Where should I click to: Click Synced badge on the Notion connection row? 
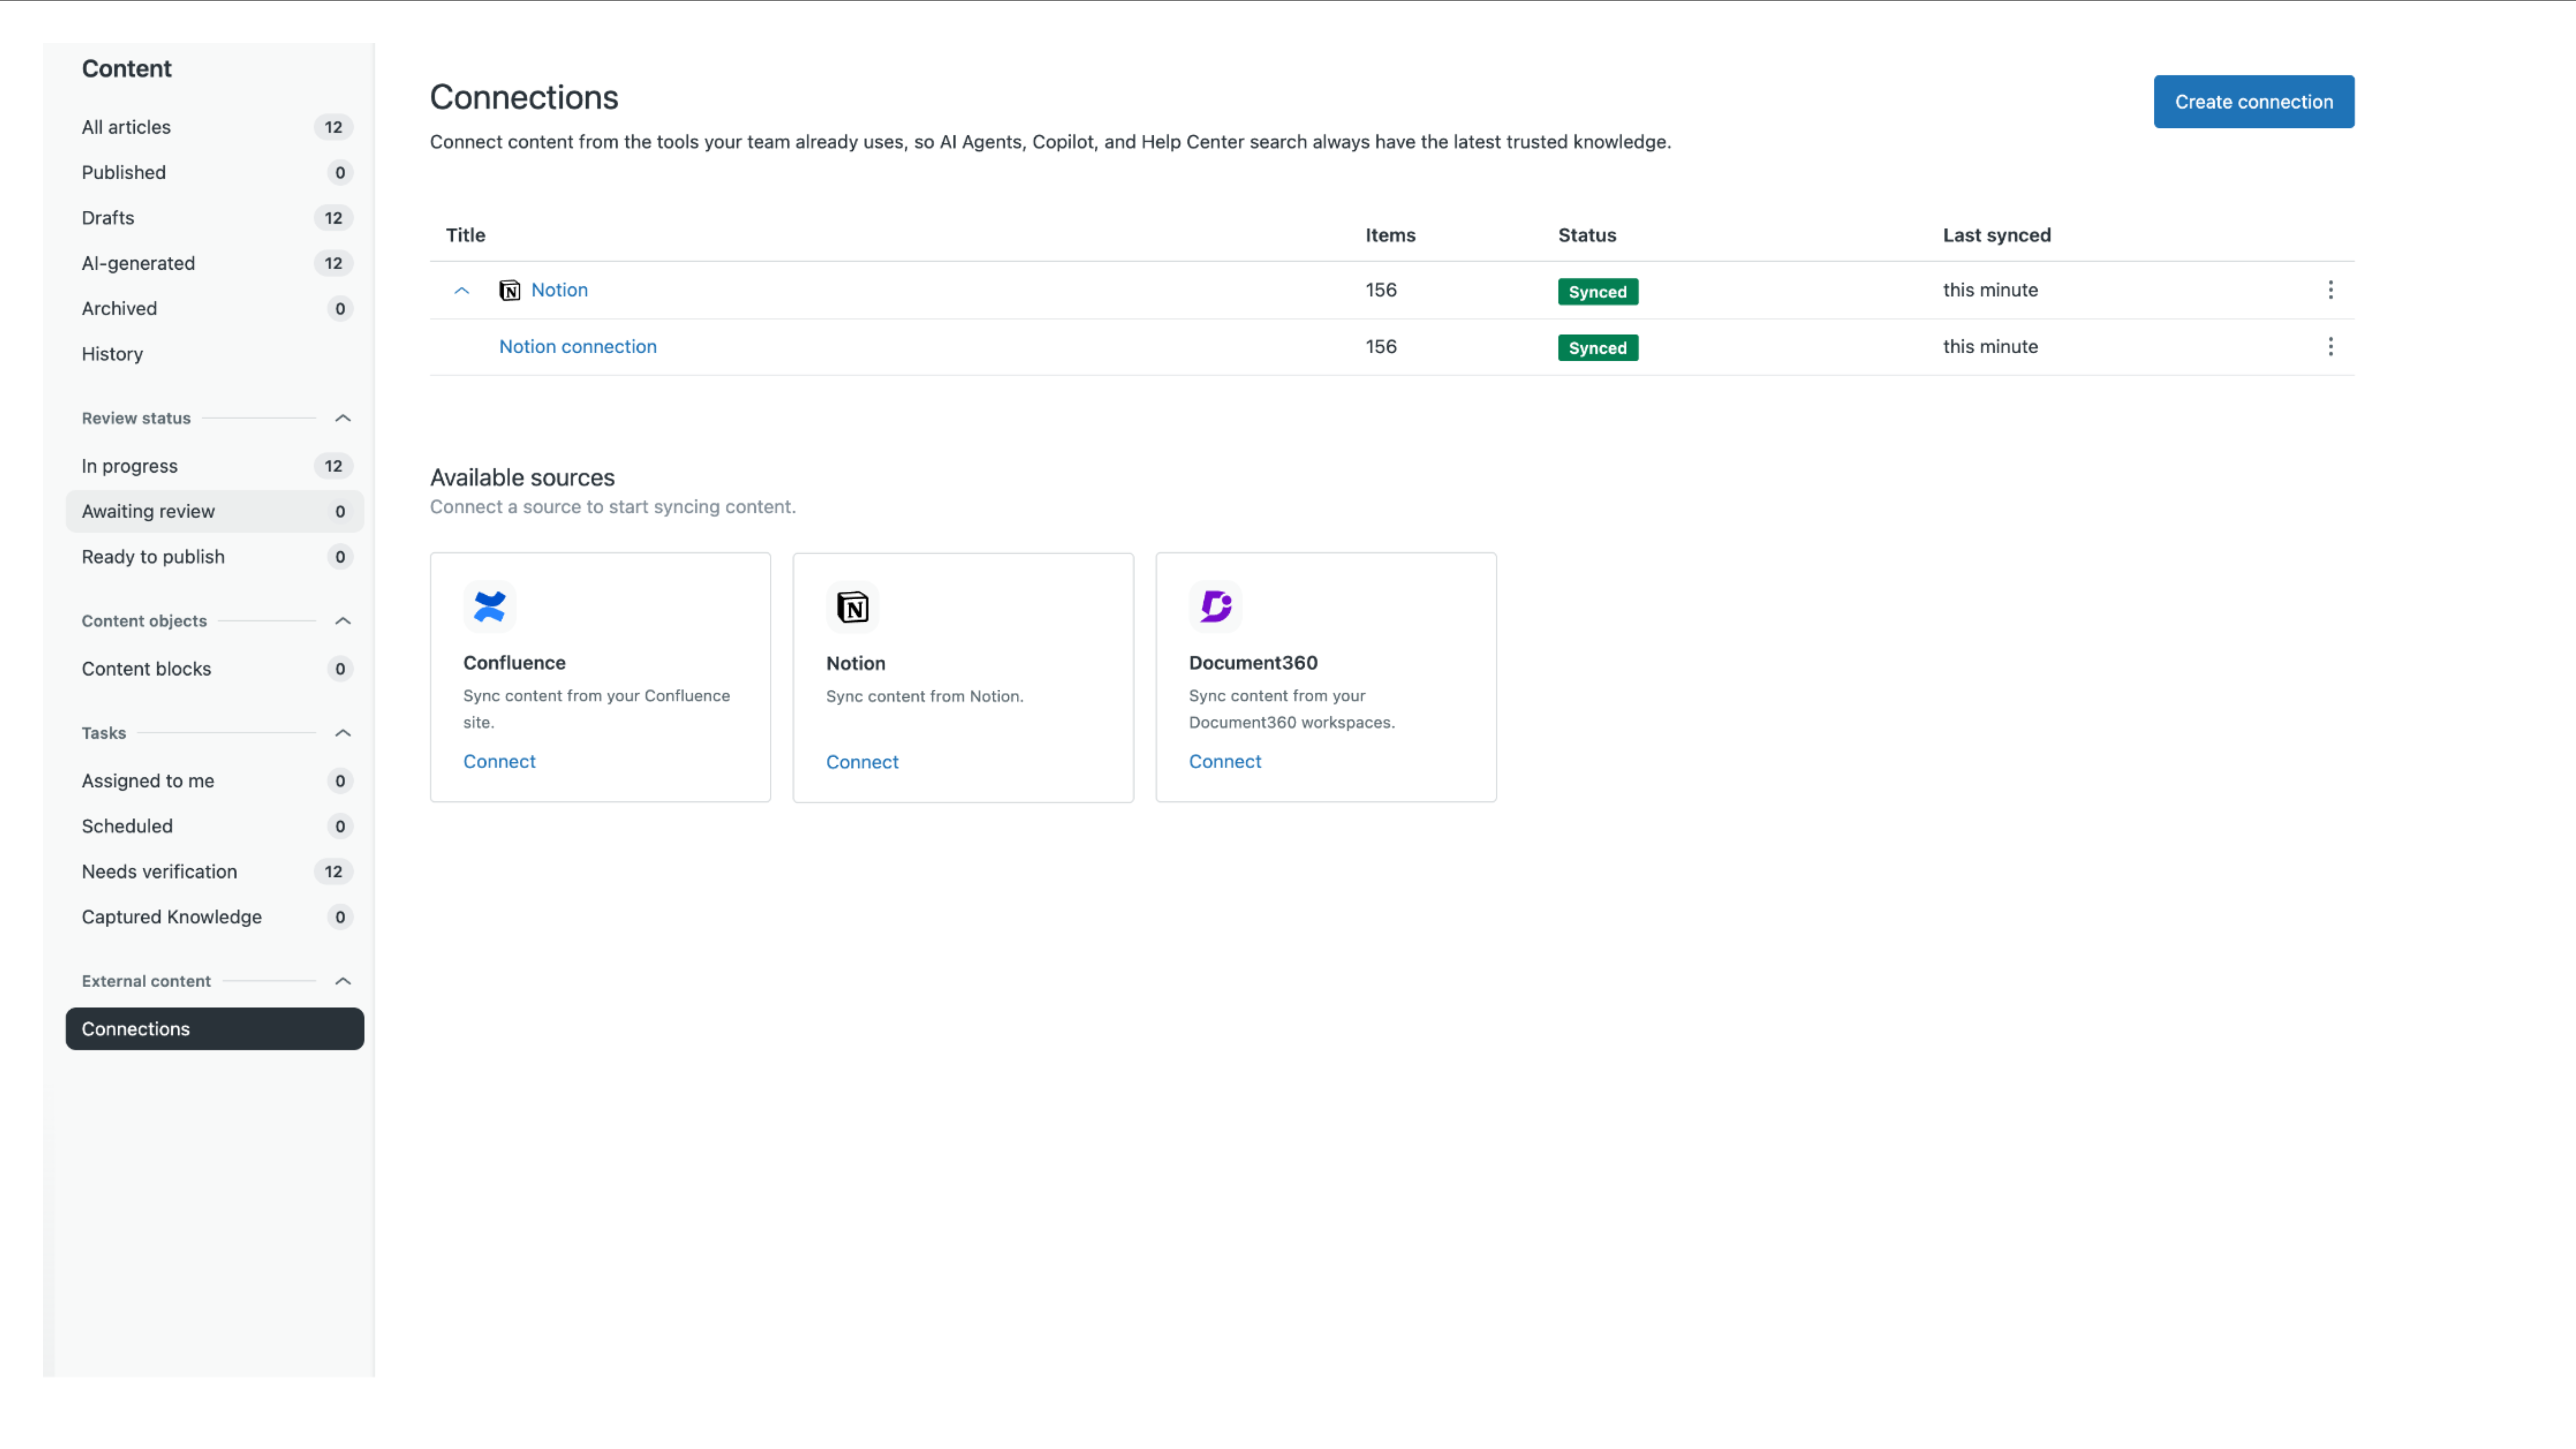coord(1597,348)
